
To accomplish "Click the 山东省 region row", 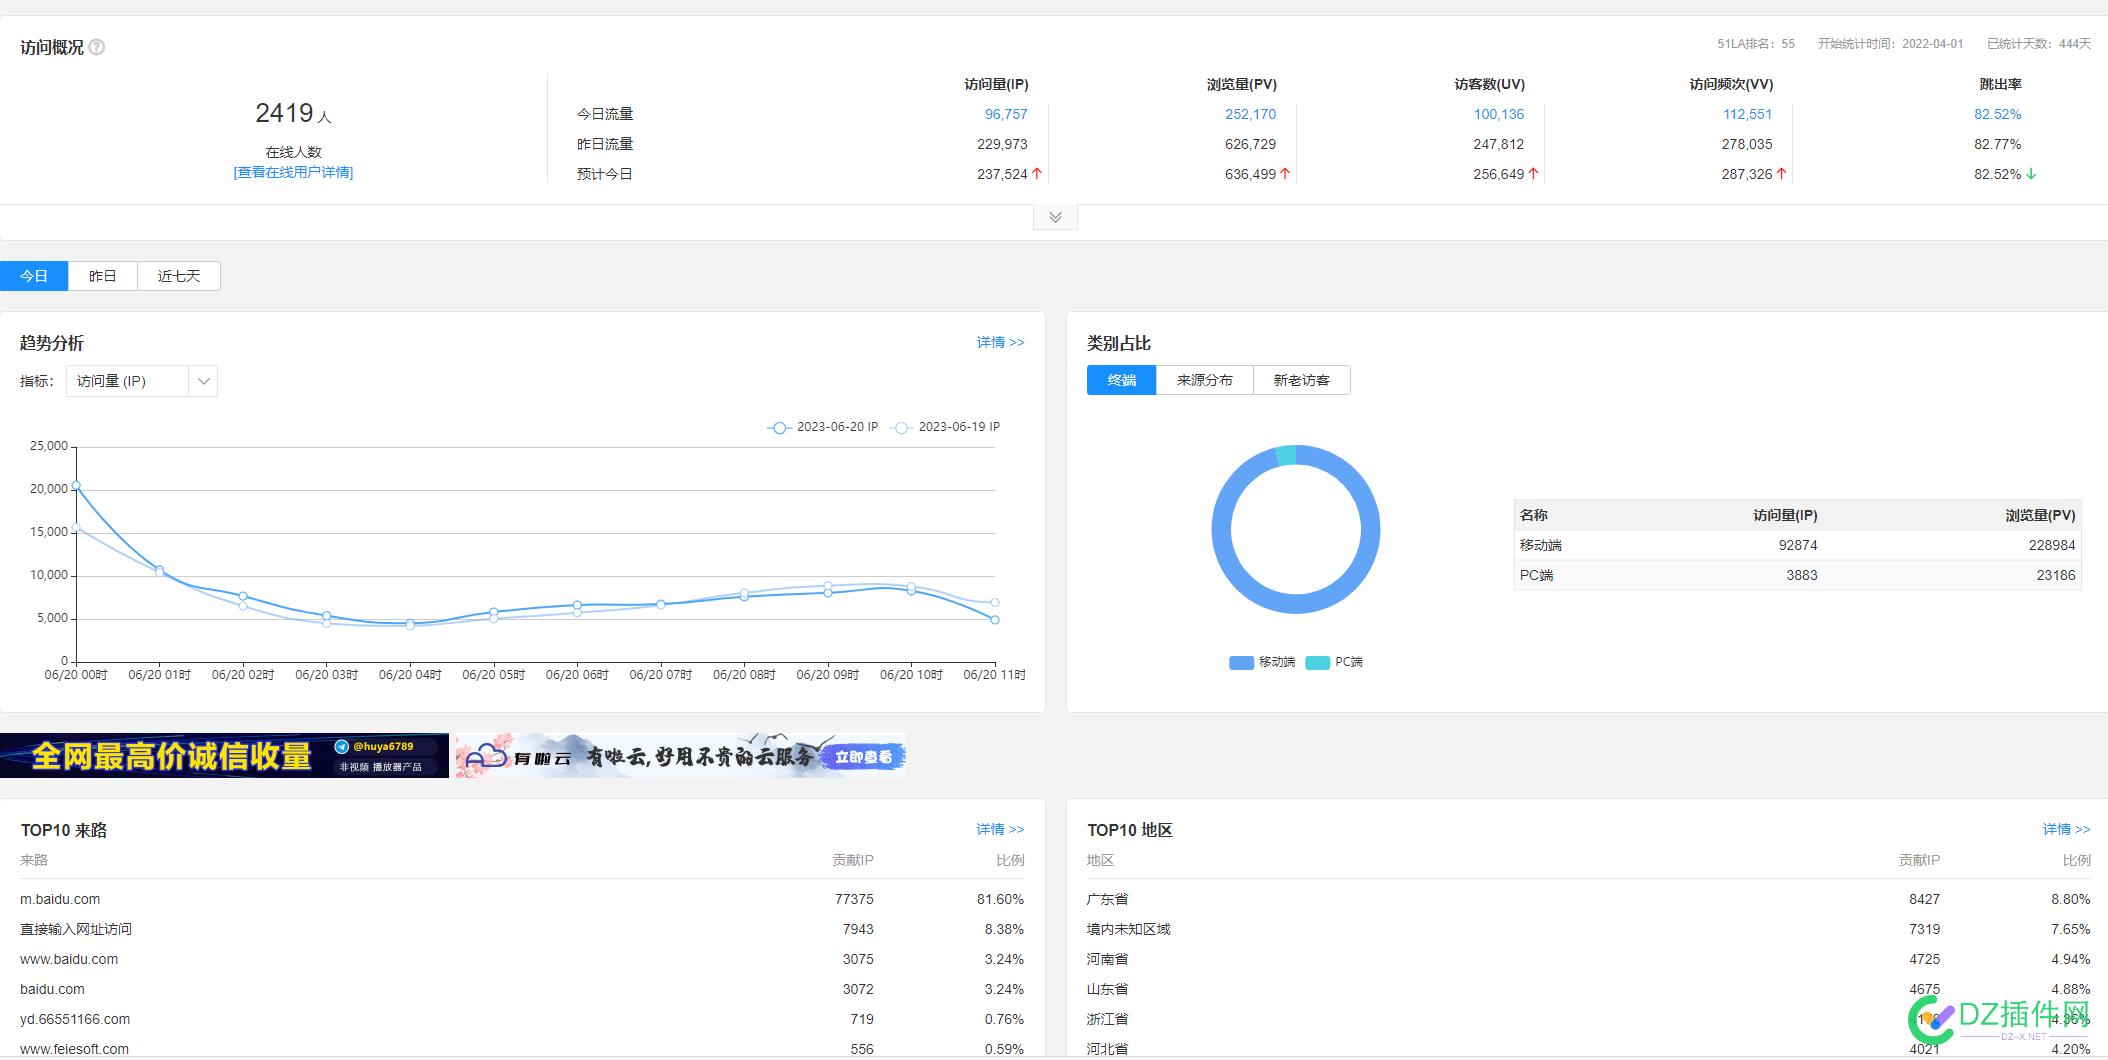I will click(1589, 989).
